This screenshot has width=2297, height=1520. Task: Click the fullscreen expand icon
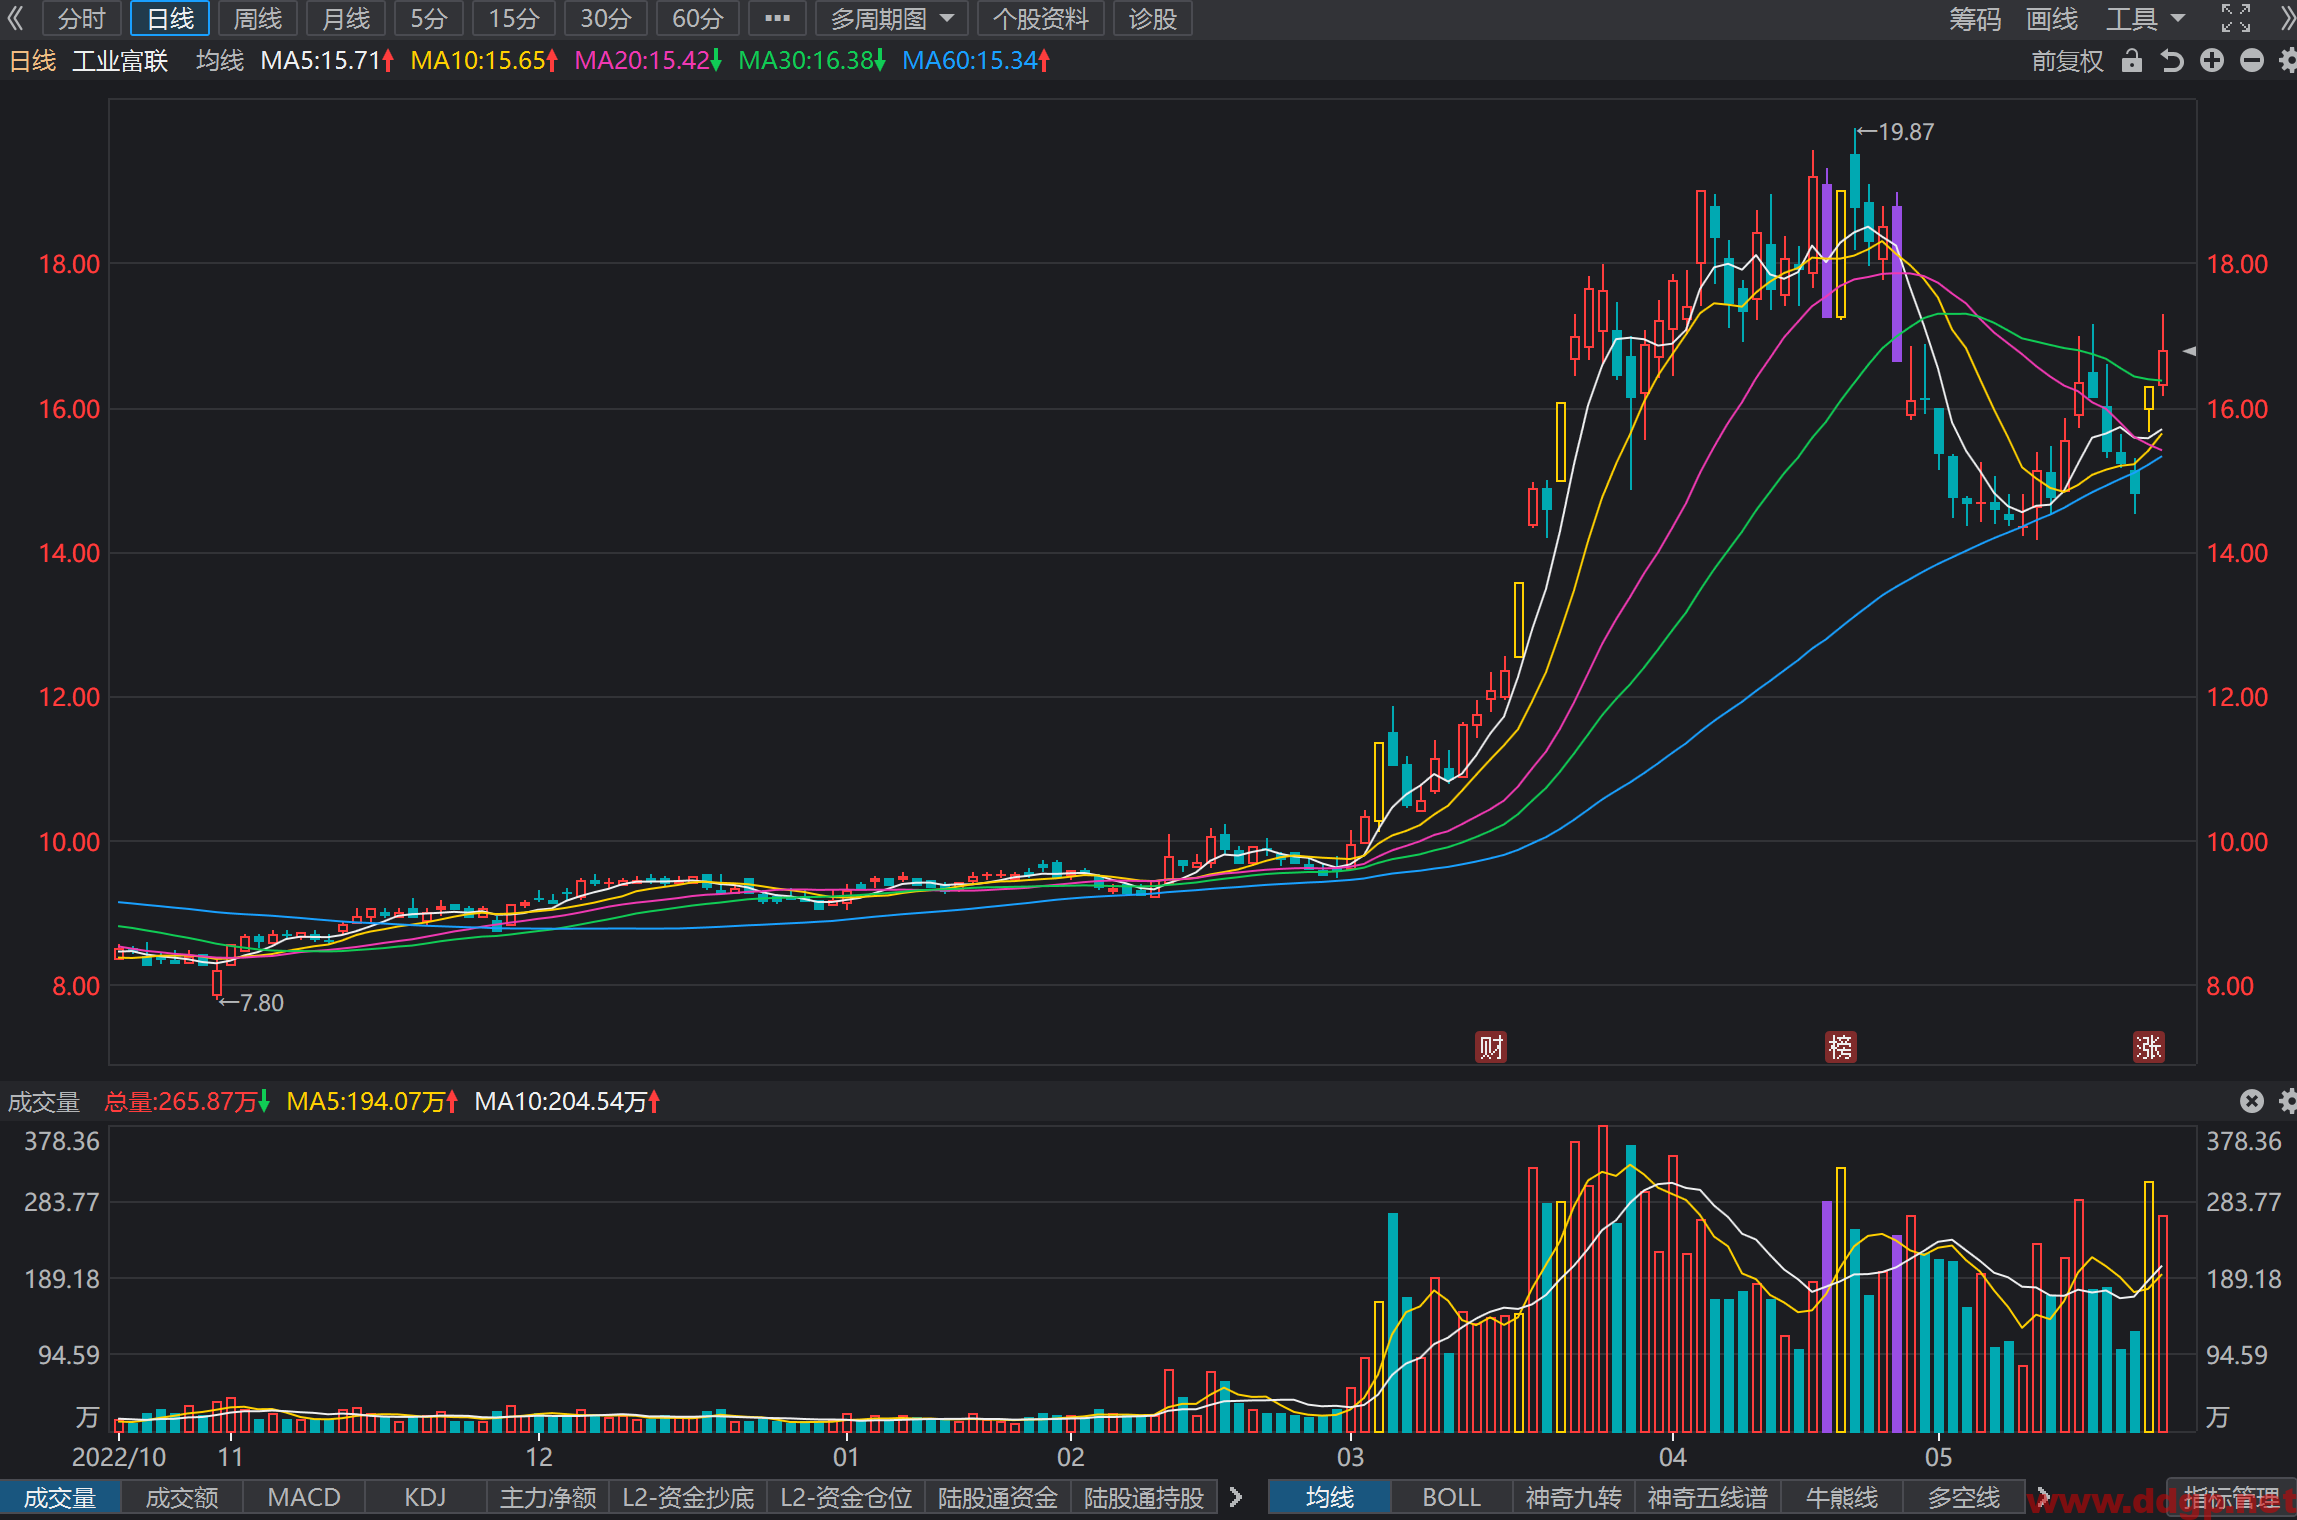tap(2236, 18)
